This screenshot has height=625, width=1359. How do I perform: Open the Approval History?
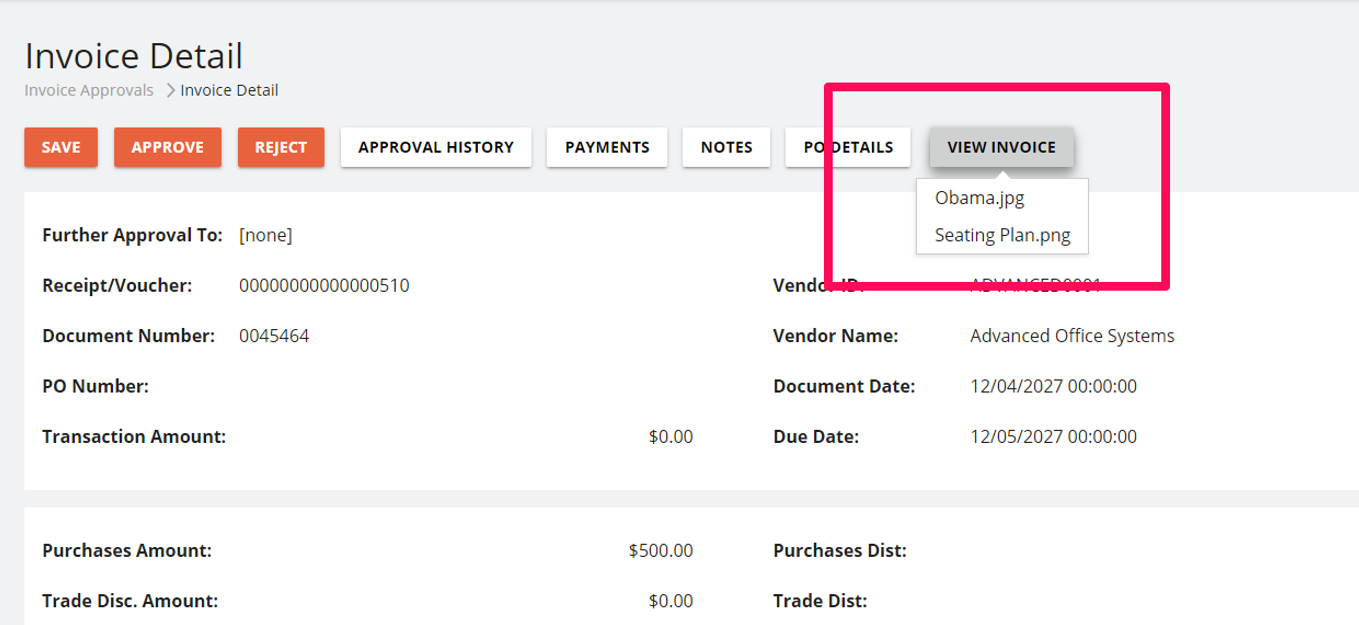click(x=435, y=147)
